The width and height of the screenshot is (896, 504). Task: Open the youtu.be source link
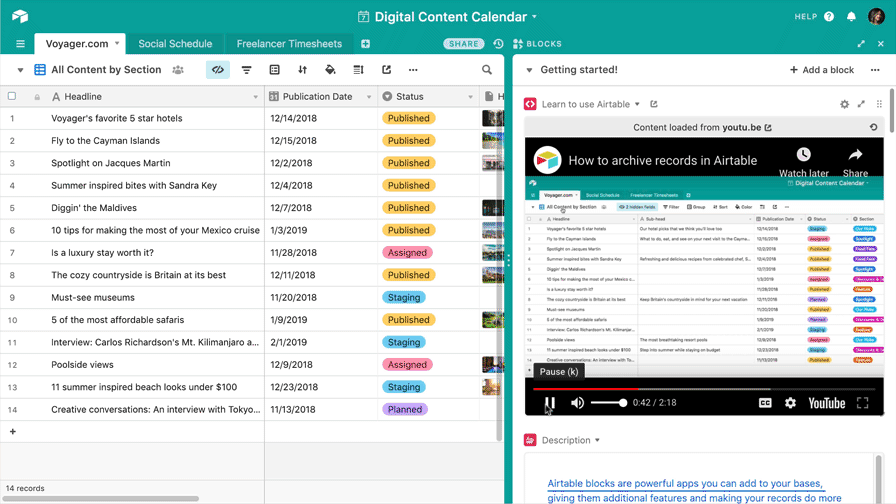click(747, 127)
